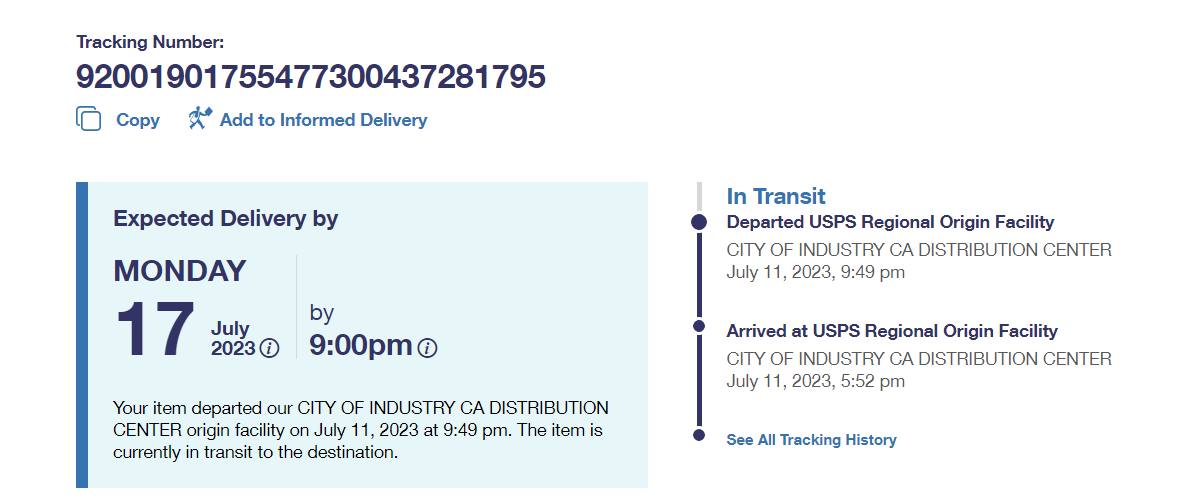Click the info icon next to 9:00pm
The height and width of the screenshot is (502, 1191).
pyautogui.click(x=427, y=348)
